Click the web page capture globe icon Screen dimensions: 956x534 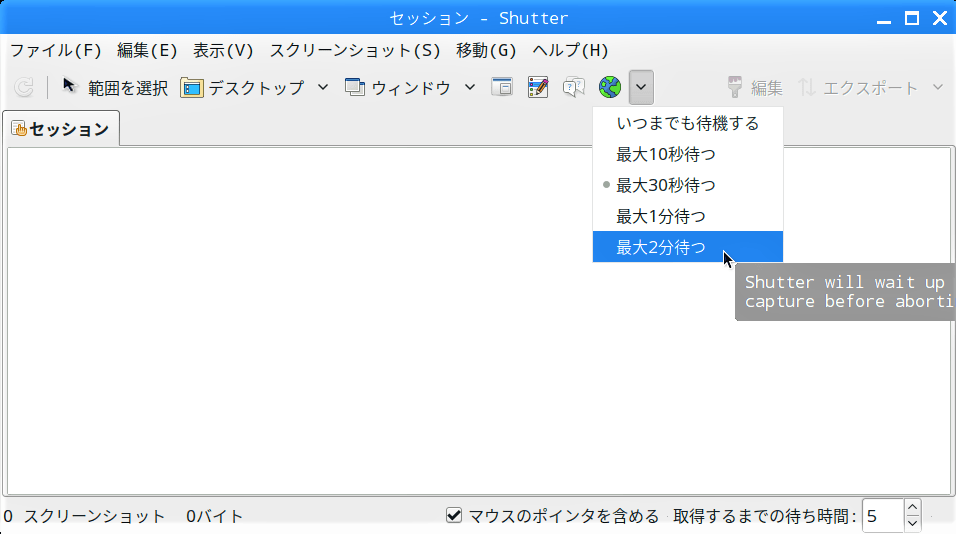coord(610,88)
